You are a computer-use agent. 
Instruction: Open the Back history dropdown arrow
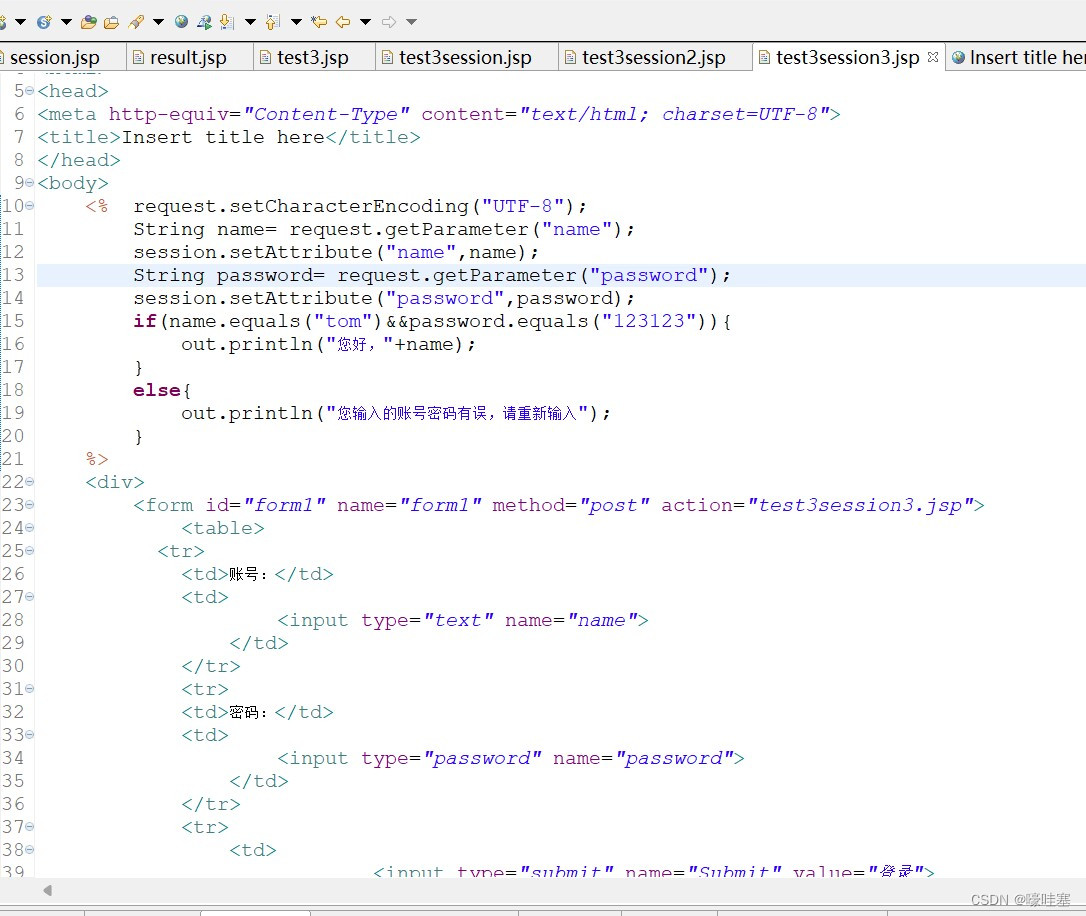366,22
